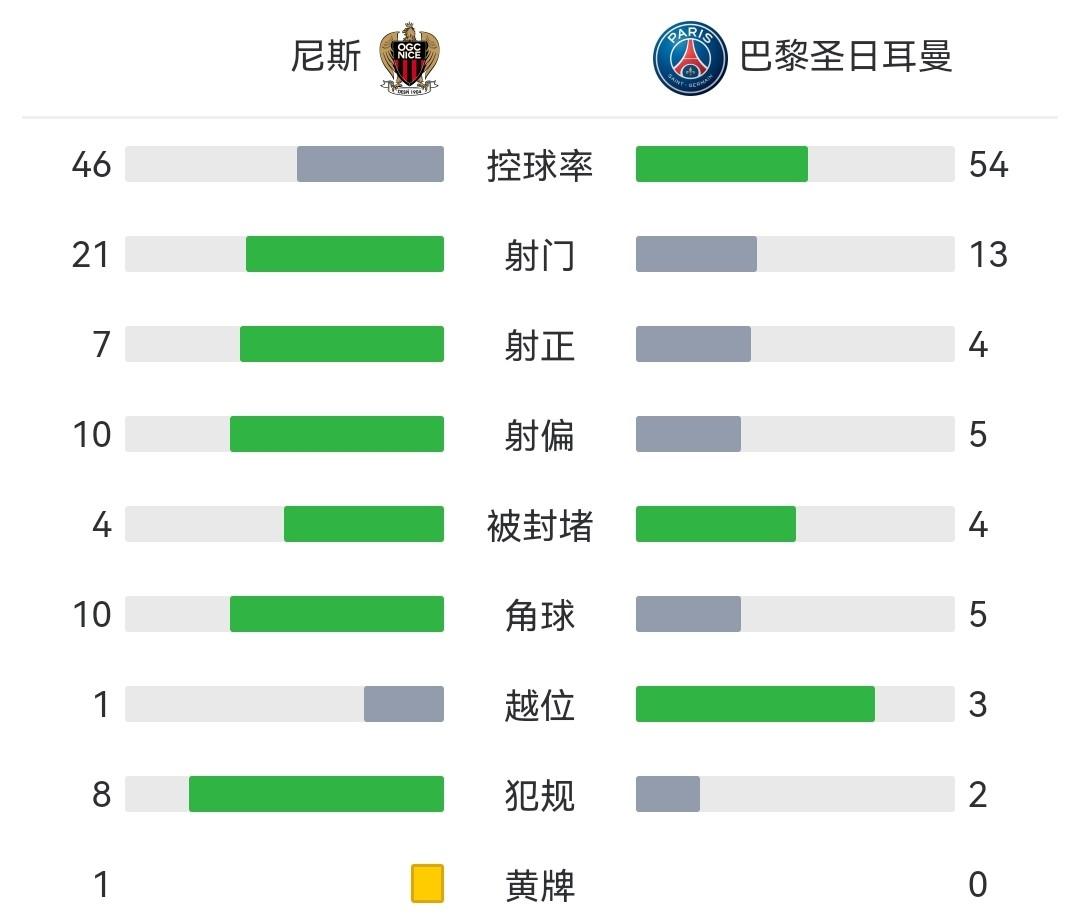
Task: Click the 控球率 stat label
Action: click(x=540, y=165)
